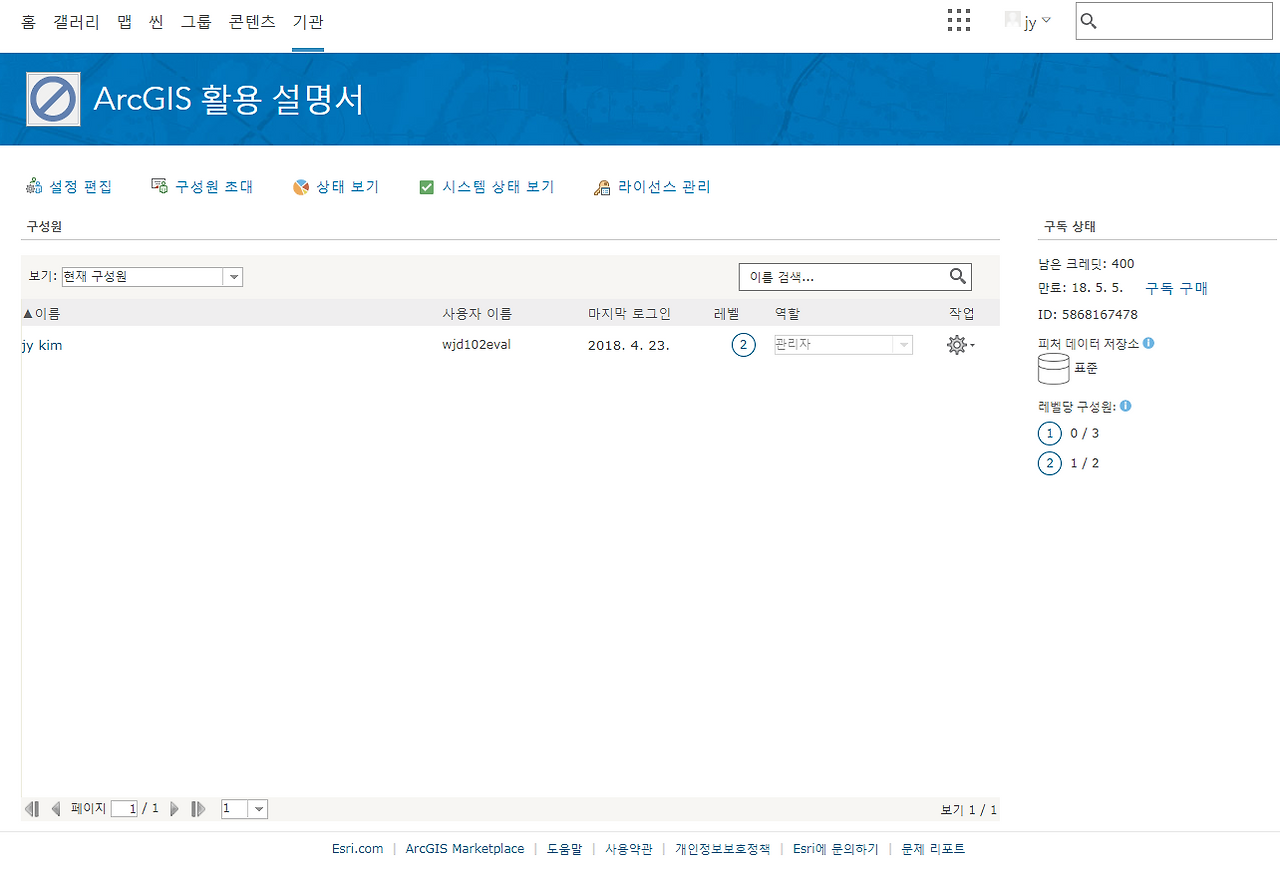Click the wjd102eval username cell
Image resolution: width=1280 pixels, height=878 pixels.
click(x=477, y=346)
